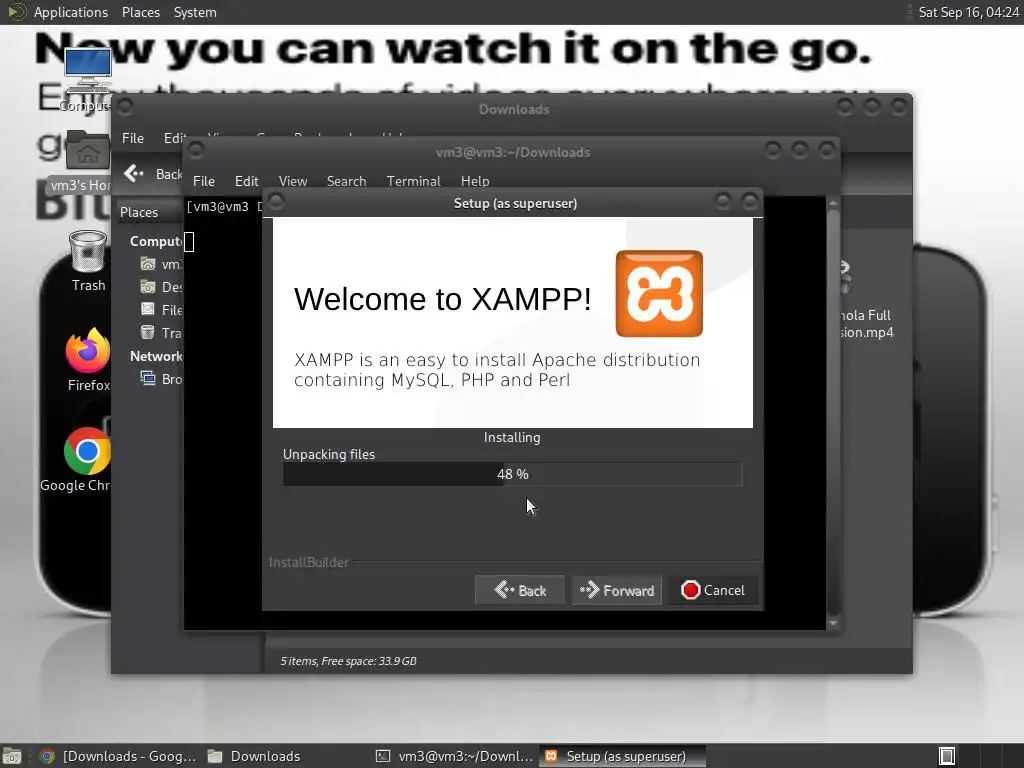Click the Forward button in Setup dialog
Image resolution: width=1024 pixels, height=768 pixels.
[616, 590]
